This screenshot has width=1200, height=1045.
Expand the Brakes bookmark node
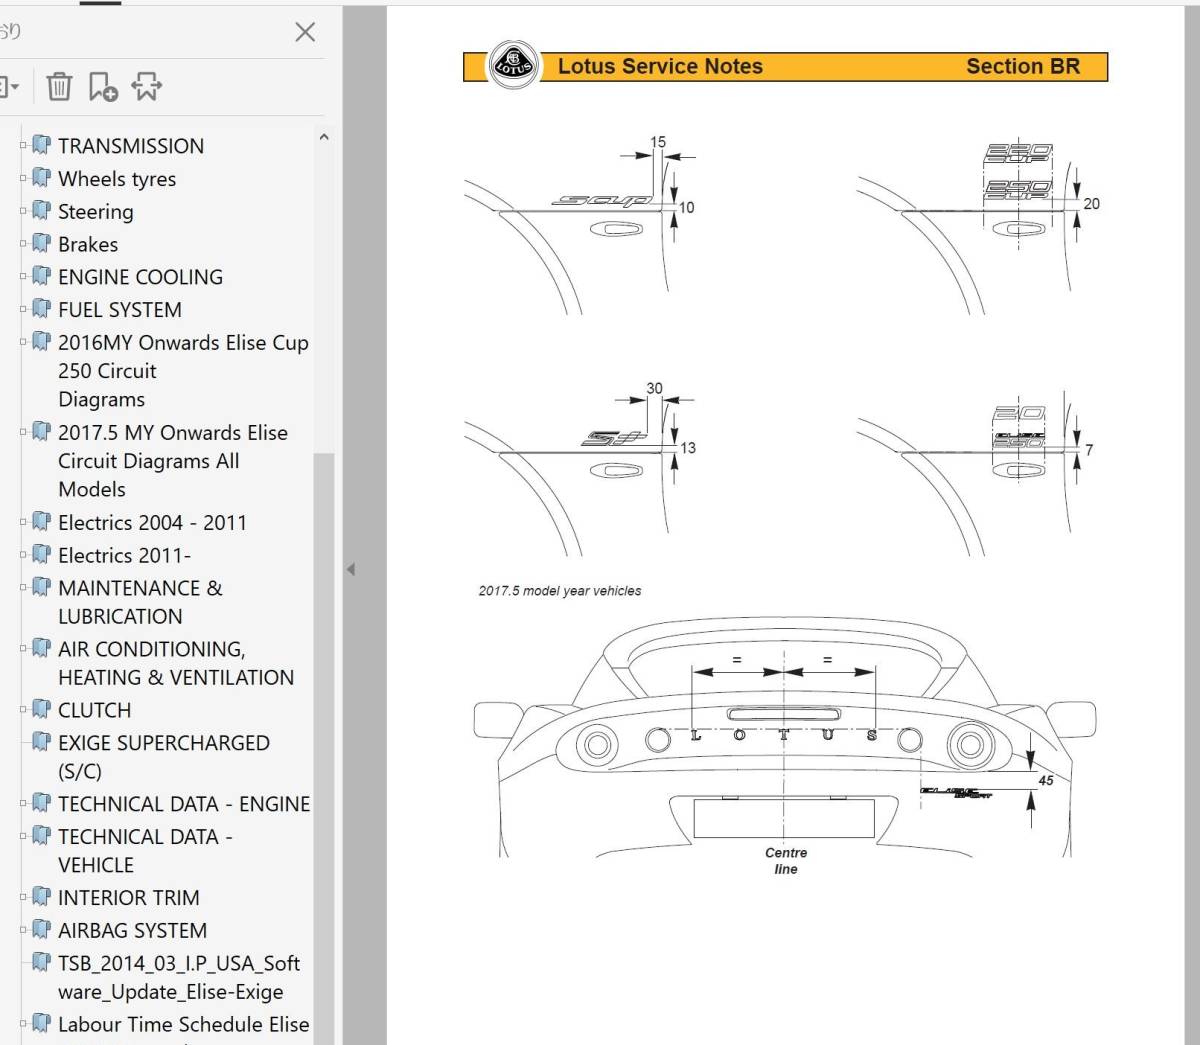[23, 245]
